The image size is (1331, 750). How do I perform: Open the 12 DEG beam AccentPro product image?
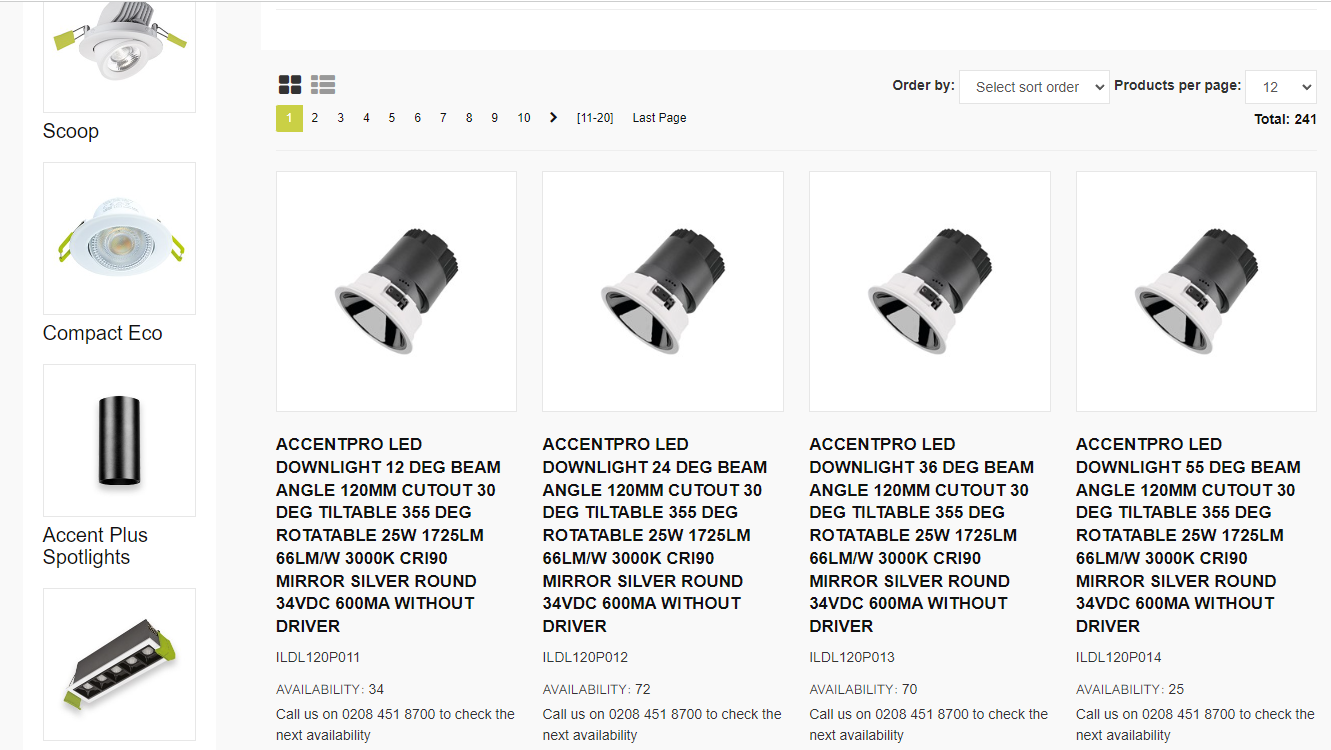[x=396, y=291]
